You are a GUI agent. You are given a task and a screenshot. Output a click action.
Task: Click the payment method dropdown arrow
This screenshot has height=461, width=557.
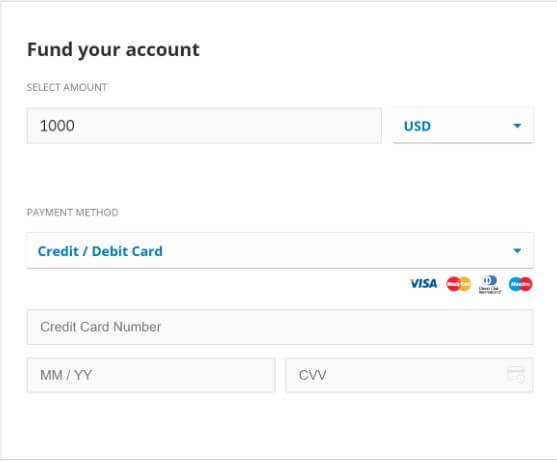(x=517, y=251)
